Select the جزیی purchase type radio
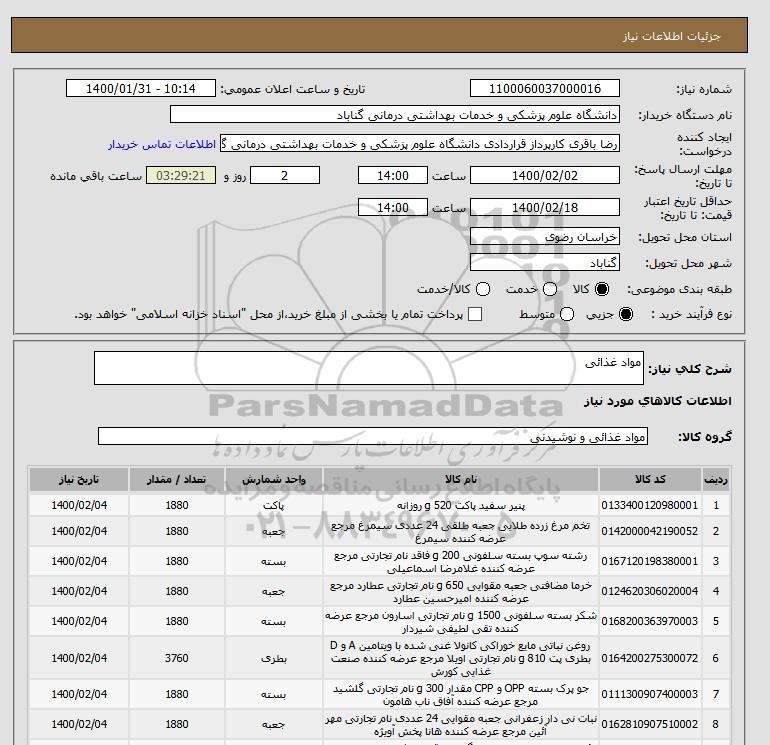 626,314
